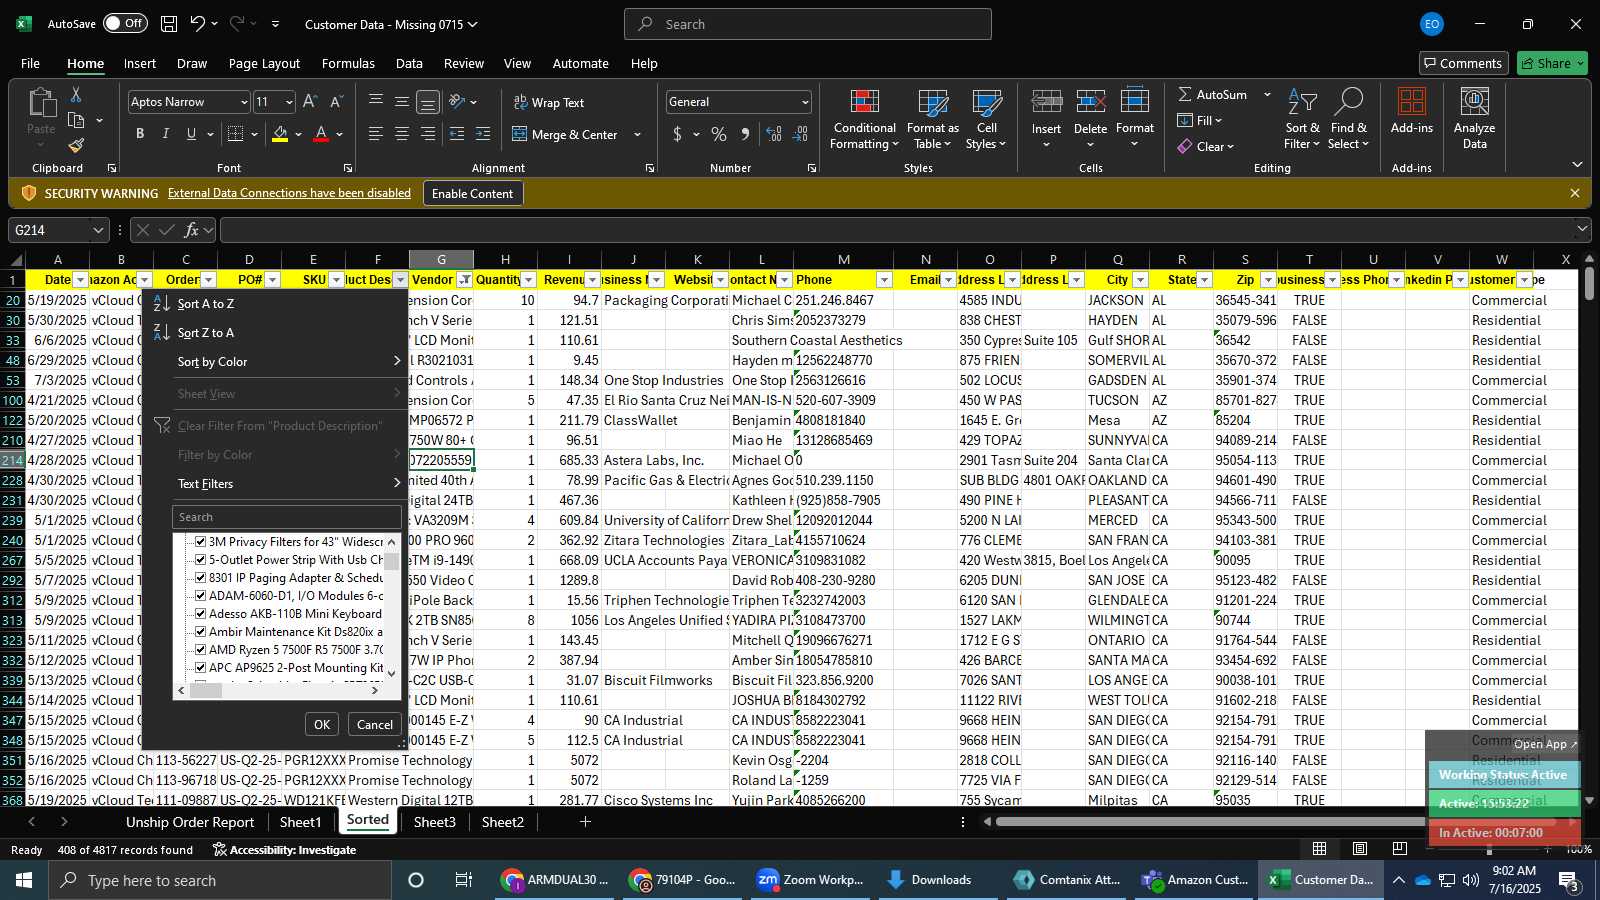
Task: Switch to Sheet3 worksheet tab
Action: click(x=434, y=822)
